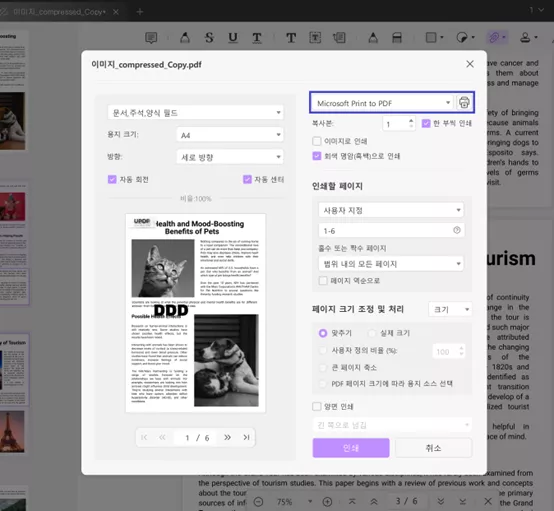This screenshot has width=554, height=511.
Task: Select the squiggly underline T tool
Action: 257,37
